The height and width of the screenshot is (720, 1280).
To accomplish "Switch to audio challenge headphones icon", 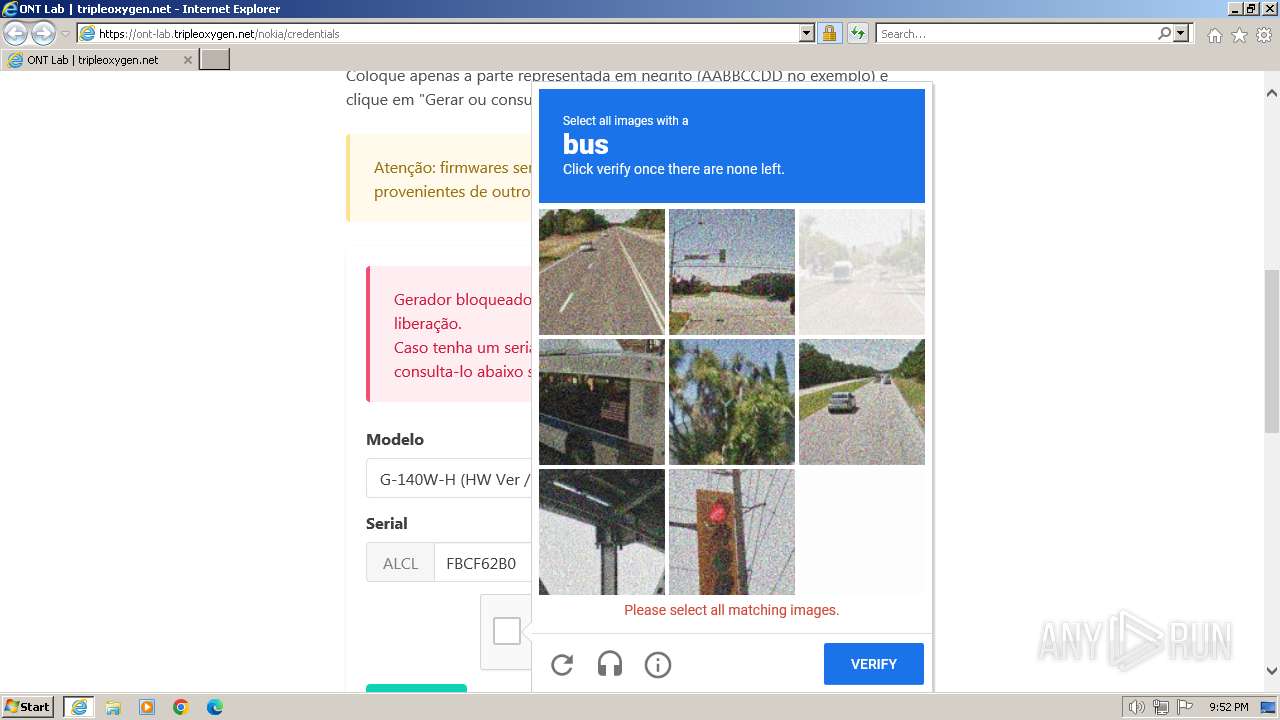I will point(610,664).
